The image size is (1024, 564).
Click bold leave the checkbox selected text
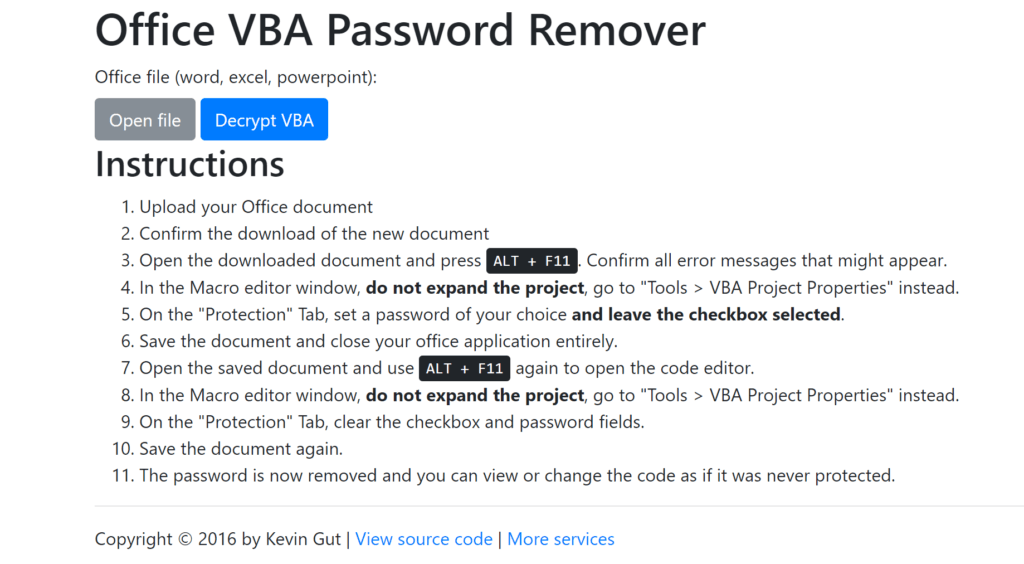pos(707,314)
